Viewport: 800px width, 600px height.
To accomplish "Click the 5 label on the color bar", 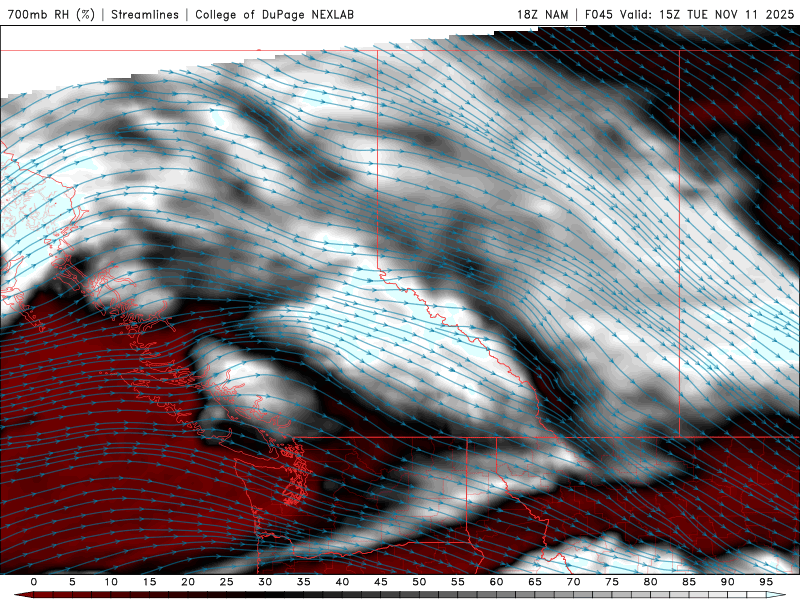I will (x=72, y=582).
